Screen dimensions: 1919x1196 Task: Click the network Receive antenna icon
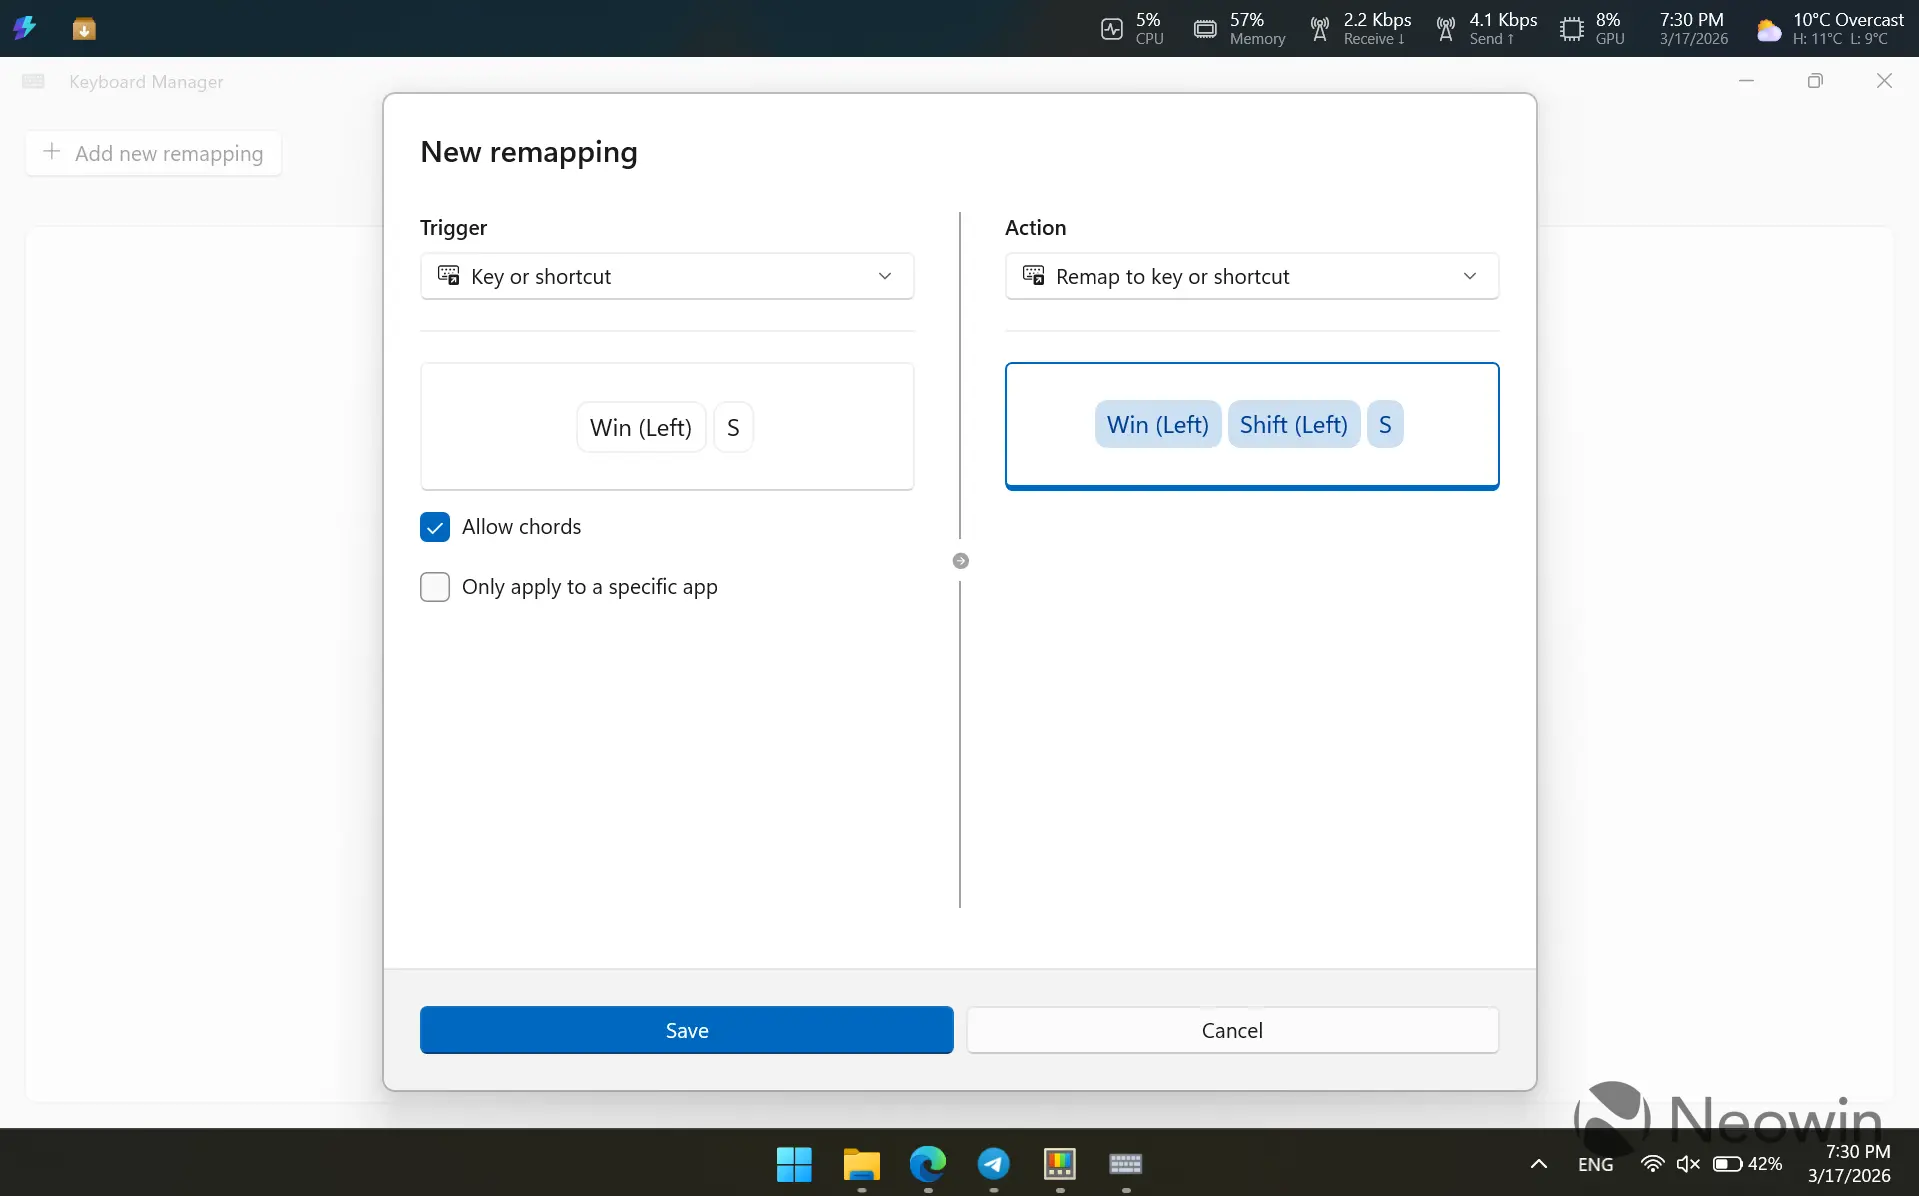click(x=1320, y=29)
